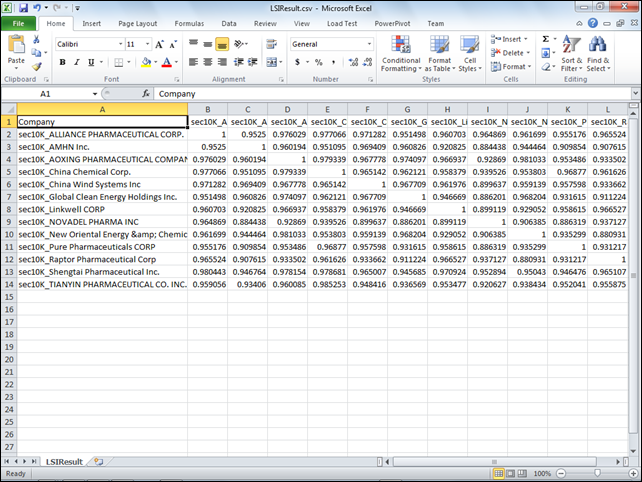Decrease font size with Shrink Font

point(173,44)
